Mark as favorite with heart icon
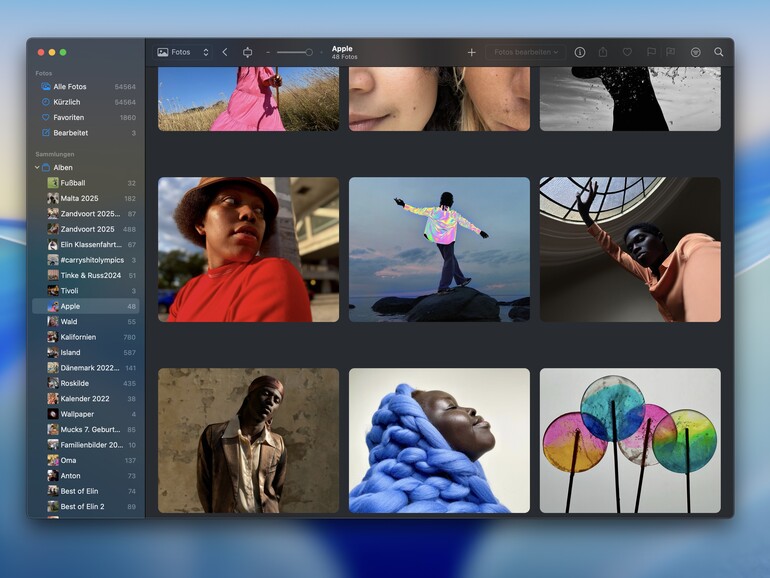Screen dimensions: 770x578 (627, 52)
